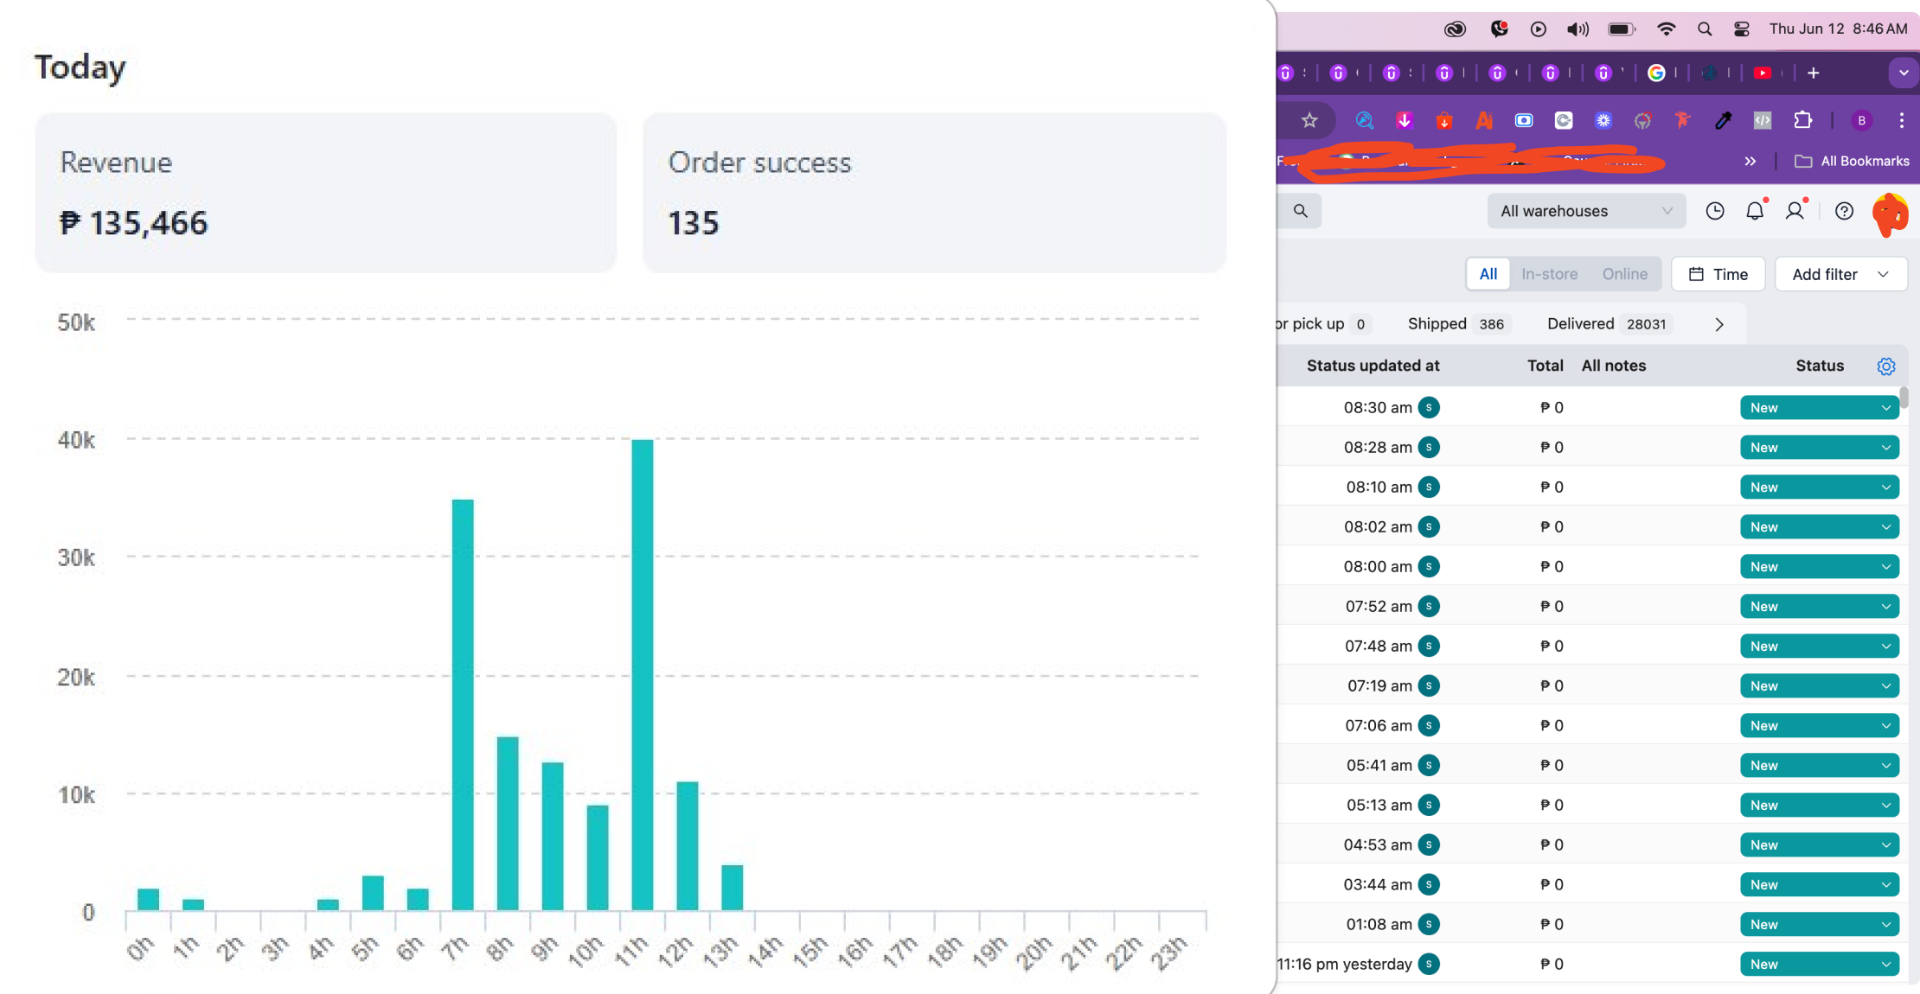Click the 11h bar in revenue chart
The height and width of the screenshot is (994, 1920).
click(x=642, y=675)
